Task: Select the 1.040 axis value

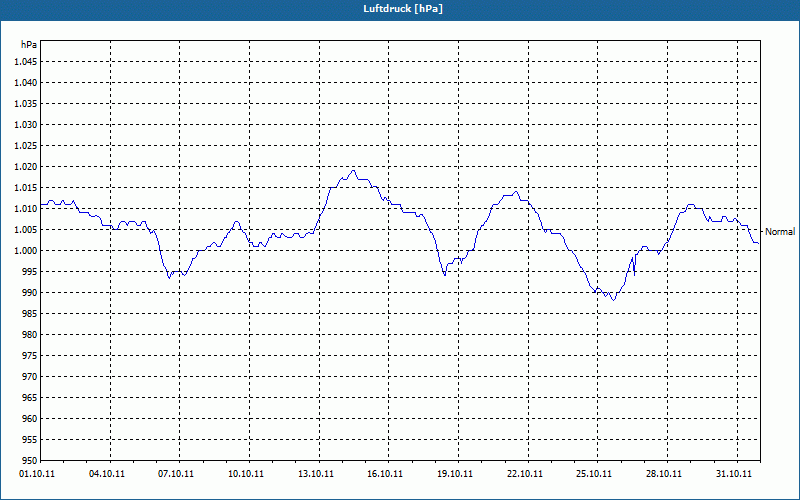Action: click(x=26, y=83)
